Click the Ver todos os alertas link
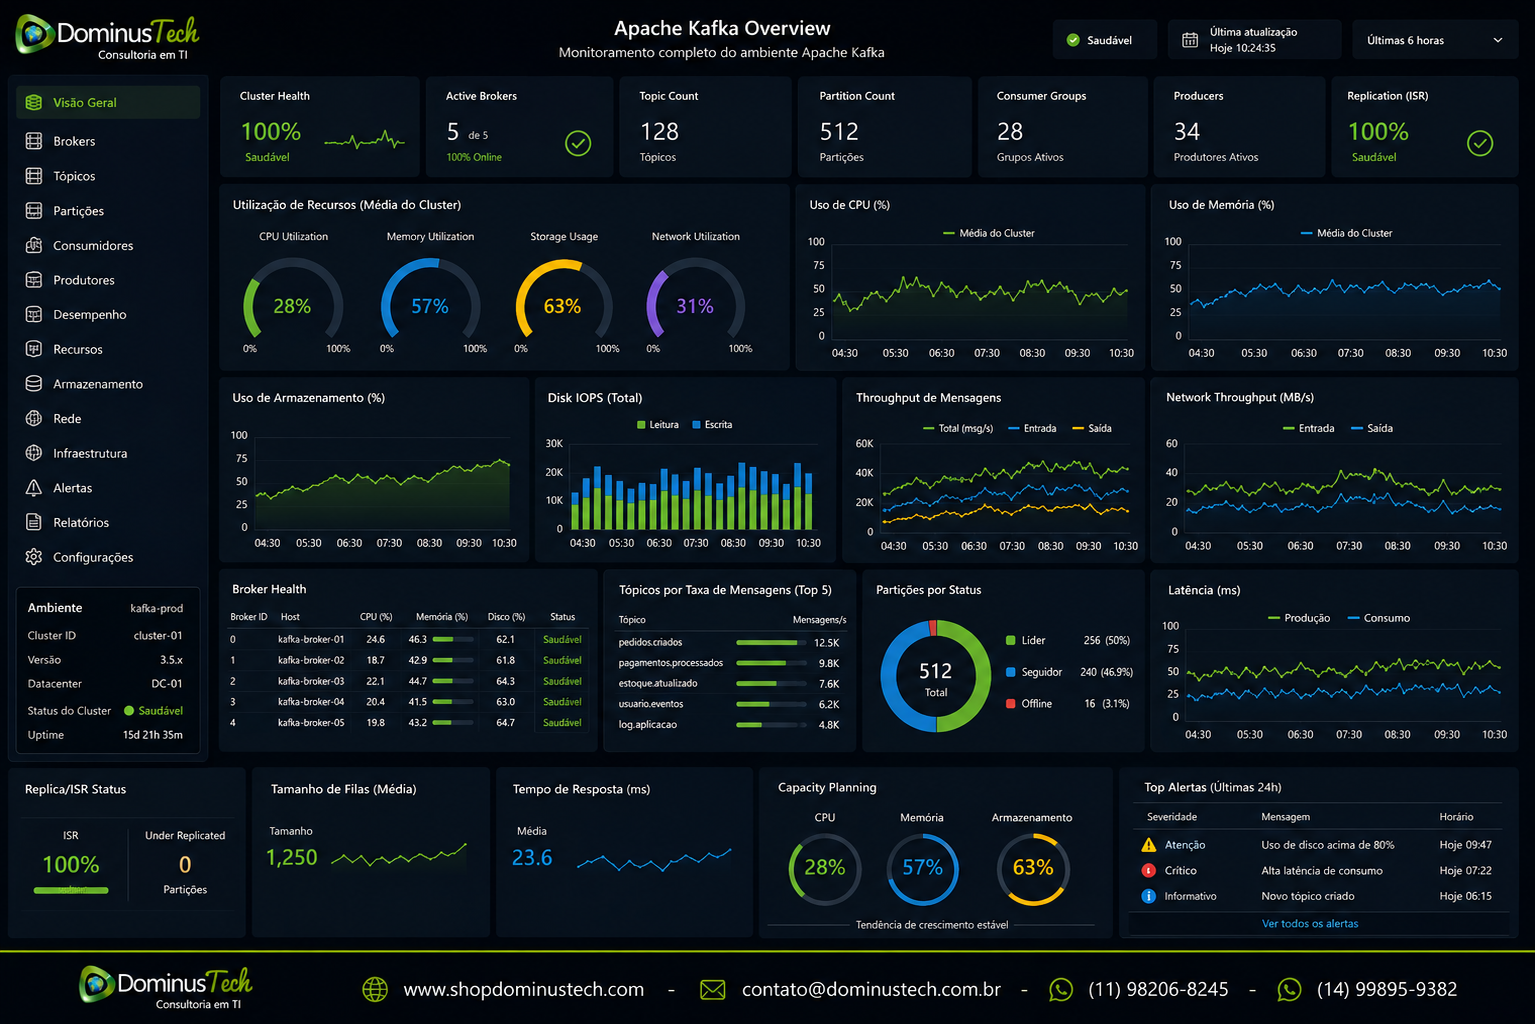The image size is (1535, 1024). click(1310, 924)
